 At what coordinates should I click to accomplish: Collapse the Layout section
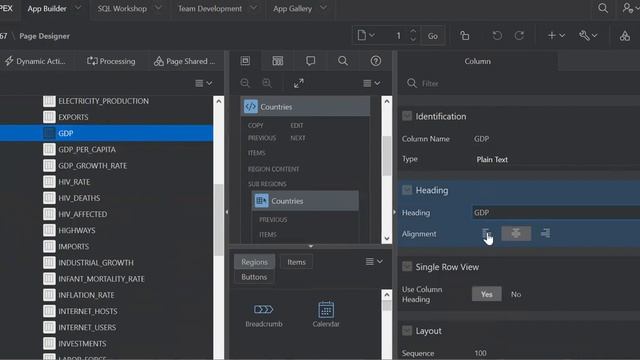coord(407,331)
